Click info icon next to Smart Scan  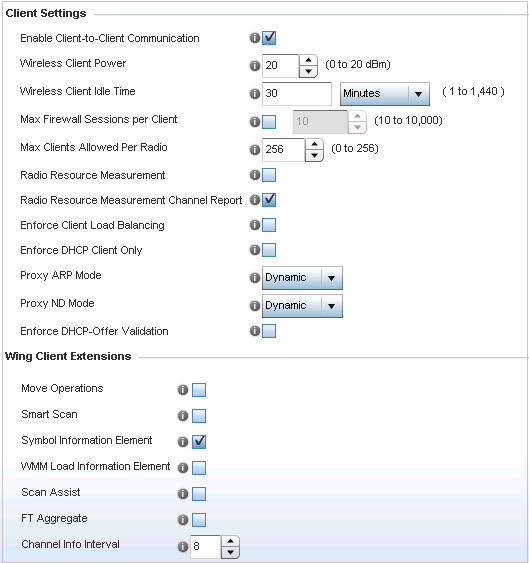(183, 416)
